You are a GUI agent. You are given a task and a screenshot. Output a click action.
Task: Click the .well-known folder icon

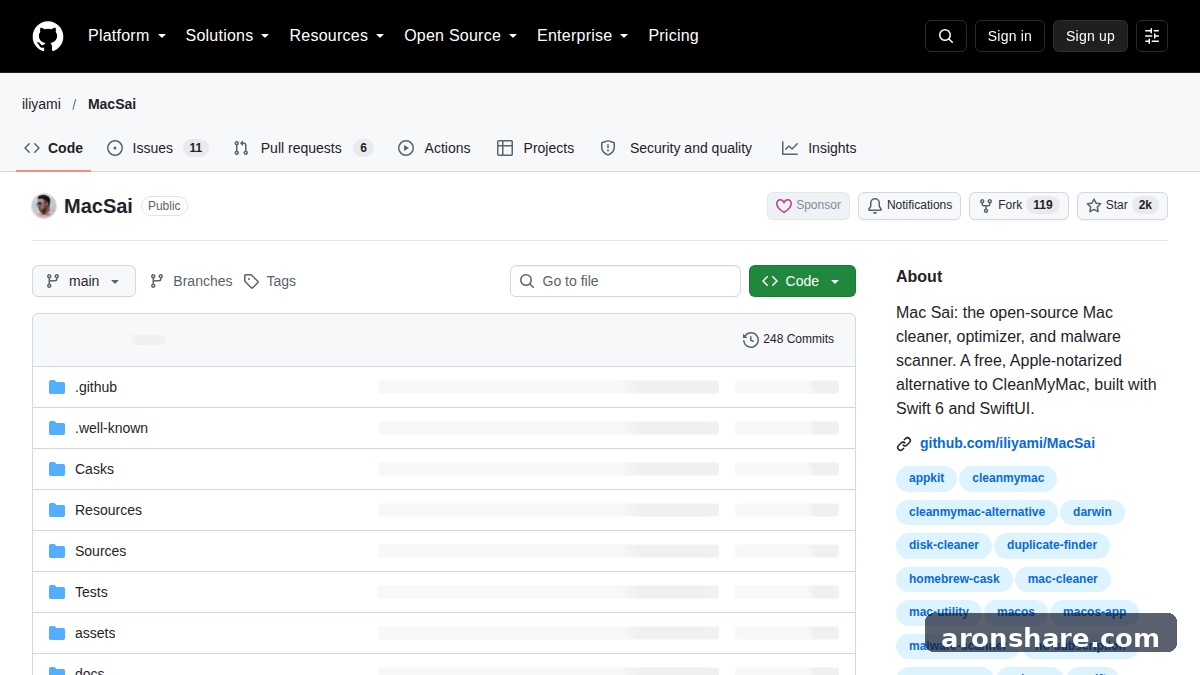tap(57, 428)
